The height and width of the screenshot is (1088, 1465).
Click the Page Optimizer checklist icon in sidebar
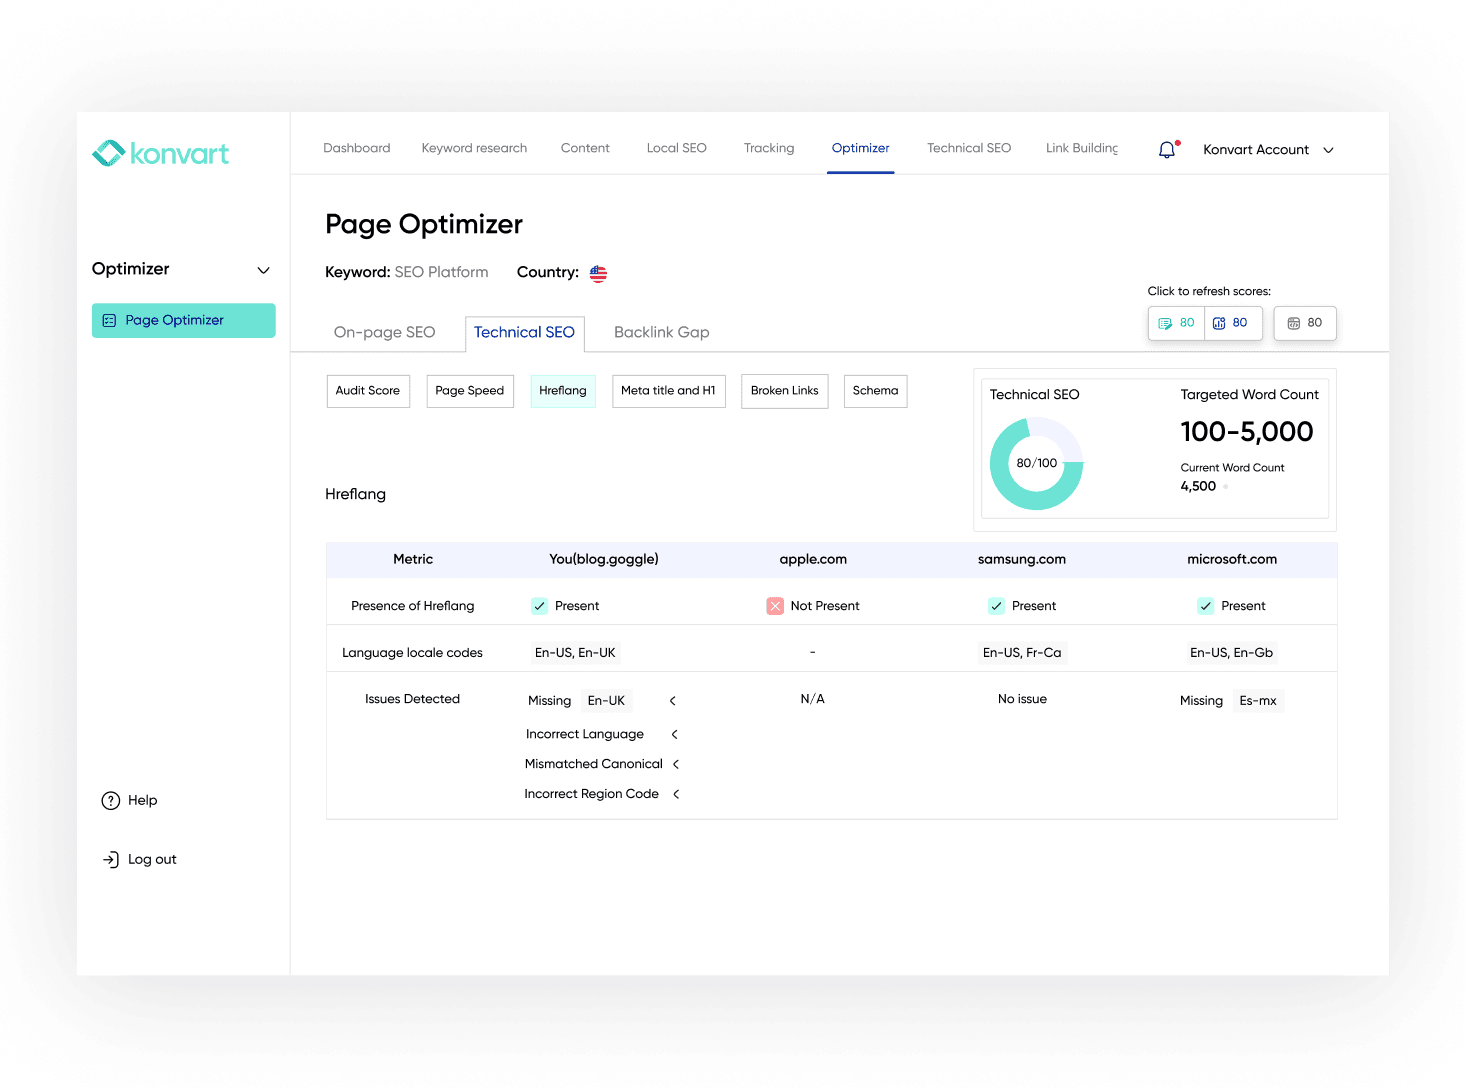pyautogui.click(x=110, y=320)
